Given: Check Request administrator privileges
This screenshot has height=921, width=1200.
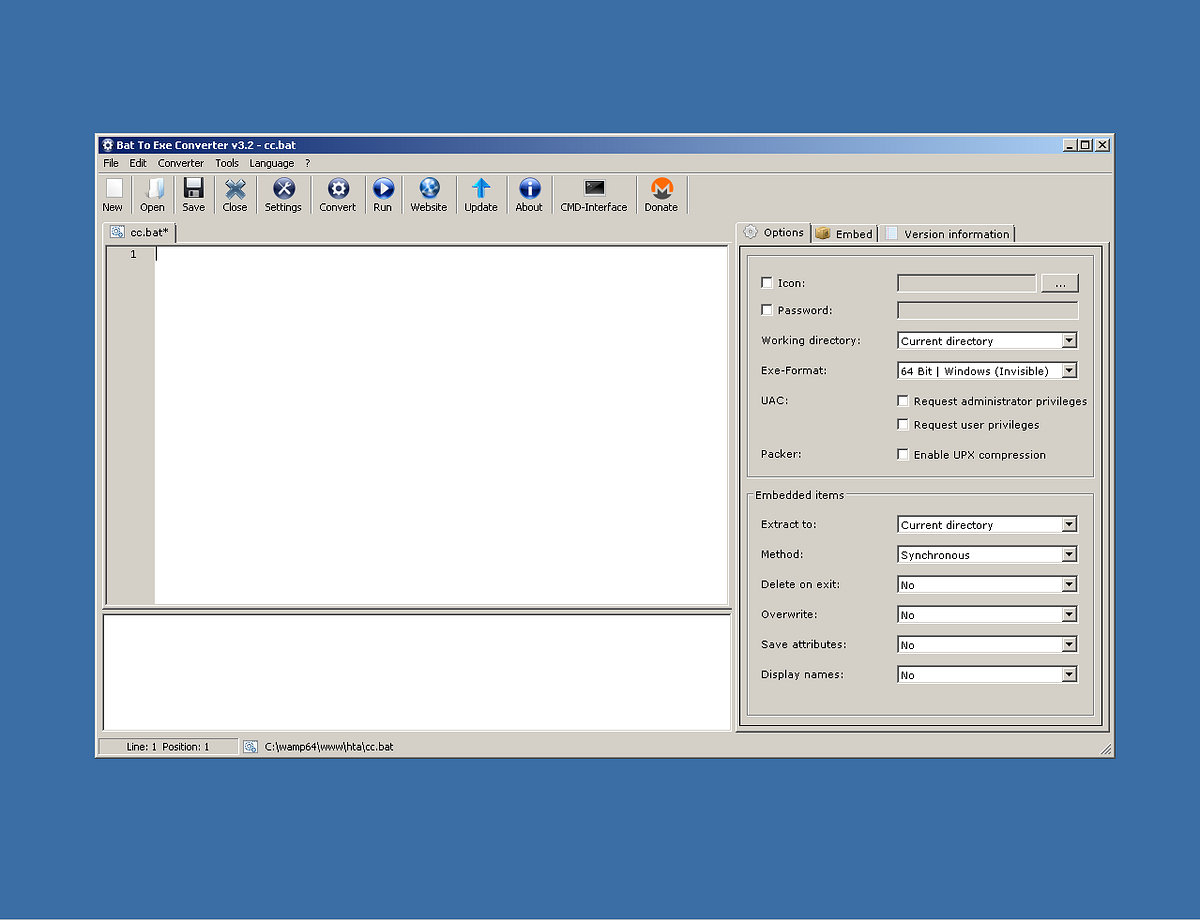Looking at the screenshot, I should tap(903, 400).
